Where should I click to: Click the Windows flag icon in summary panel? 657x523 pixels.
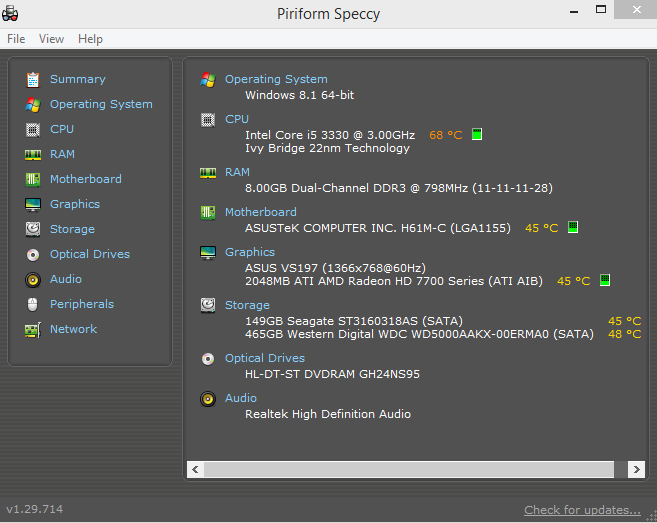click(208, 80)
